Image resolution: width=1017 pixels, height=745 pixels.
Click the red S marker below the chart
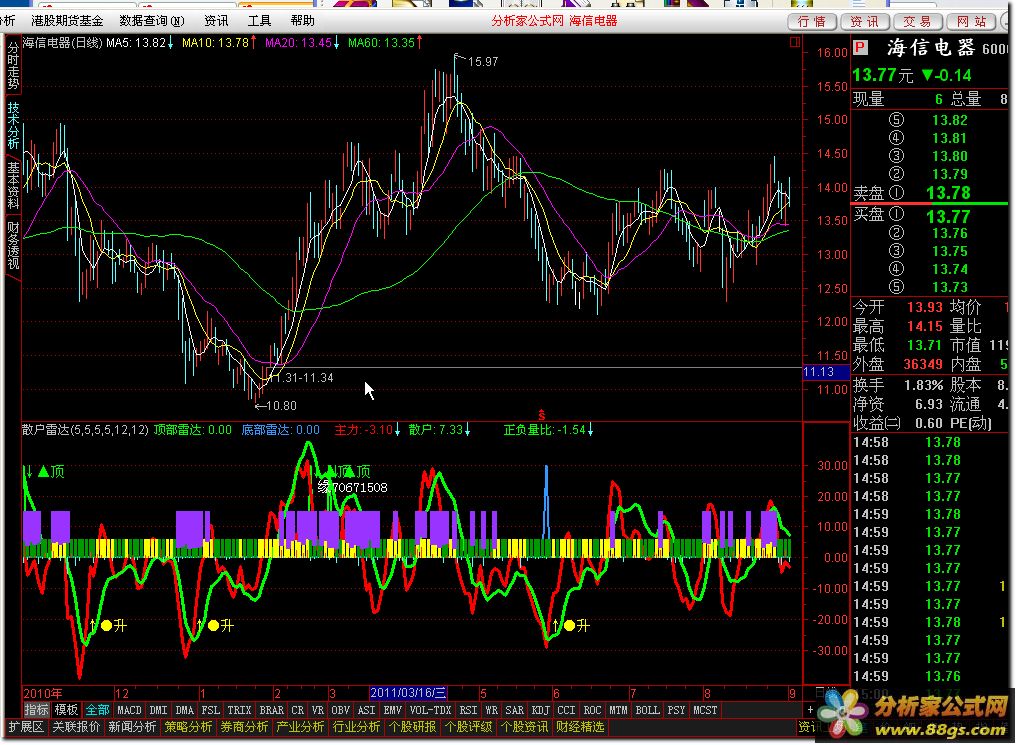pyautogui.click(x=542, y=415)
